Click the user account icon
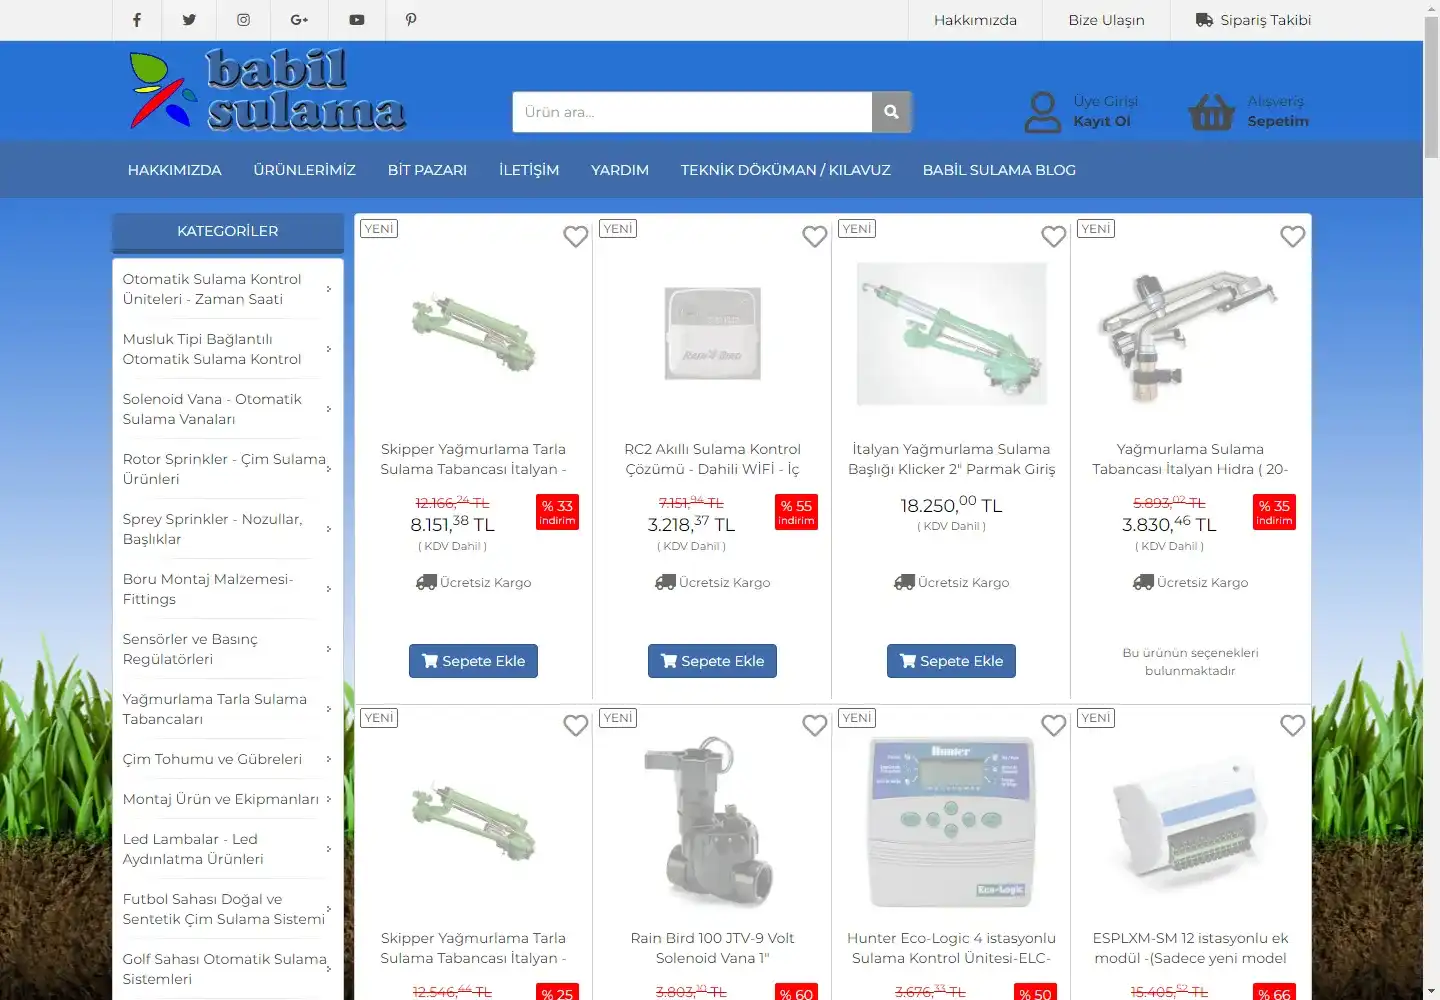This screenshot has width=1440, height=1000. pos(1043,112)
